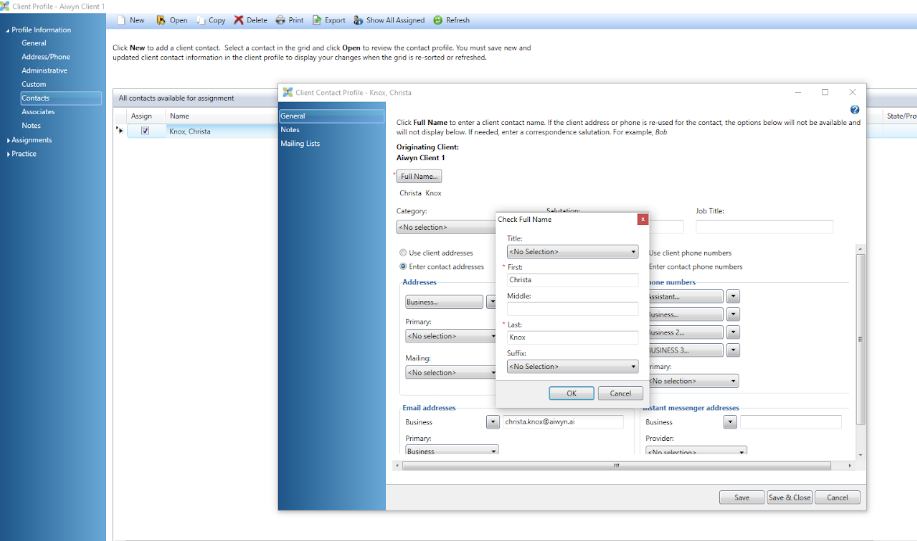Click the First name field
Viewport: 917px width, 541px height.
point(572,280)
